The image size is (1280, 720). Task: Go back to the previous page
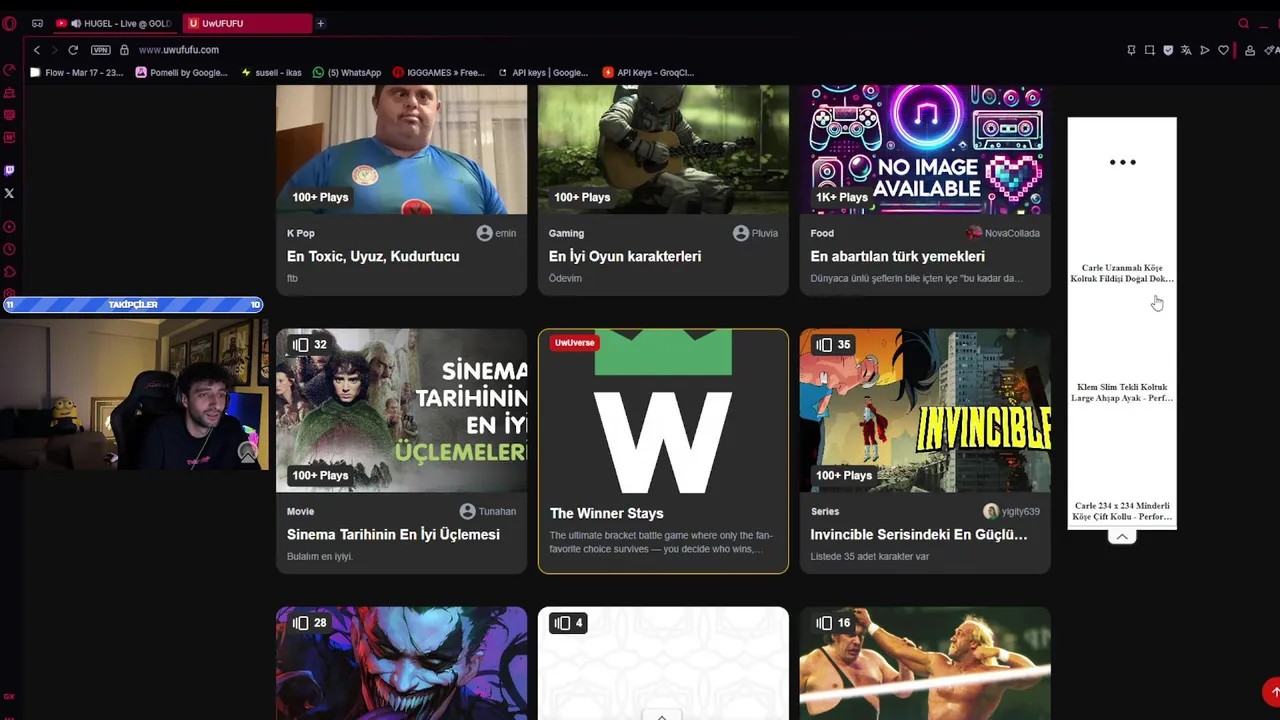(x=37, y=50)
